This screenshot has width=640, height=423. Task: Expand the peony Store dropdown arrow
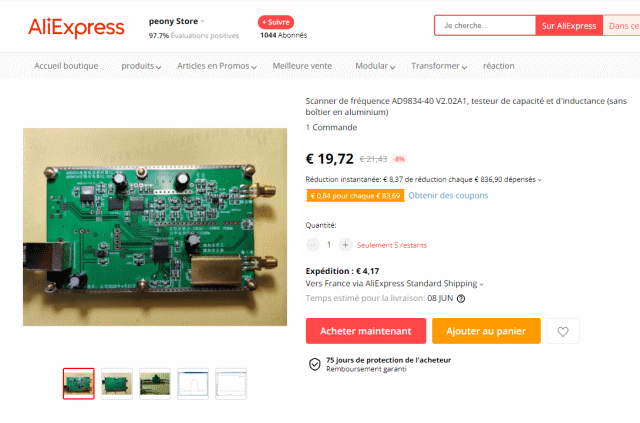(203, 21)
